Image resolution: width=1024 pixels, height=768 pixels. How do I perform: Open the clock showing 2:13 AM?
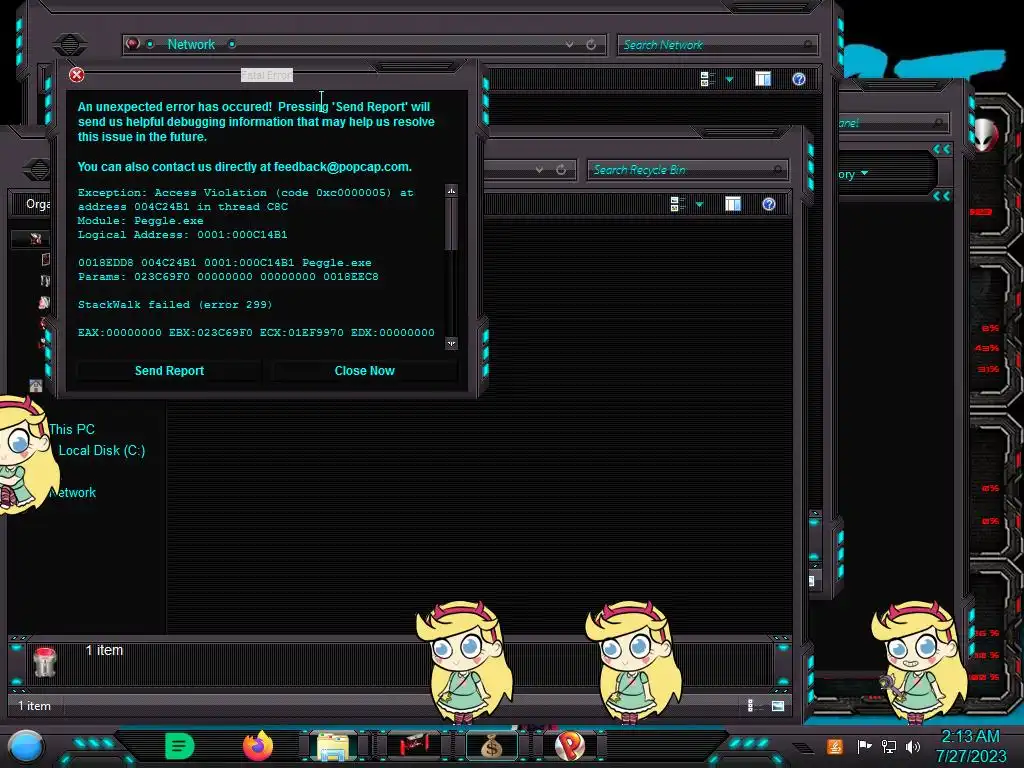970,746
